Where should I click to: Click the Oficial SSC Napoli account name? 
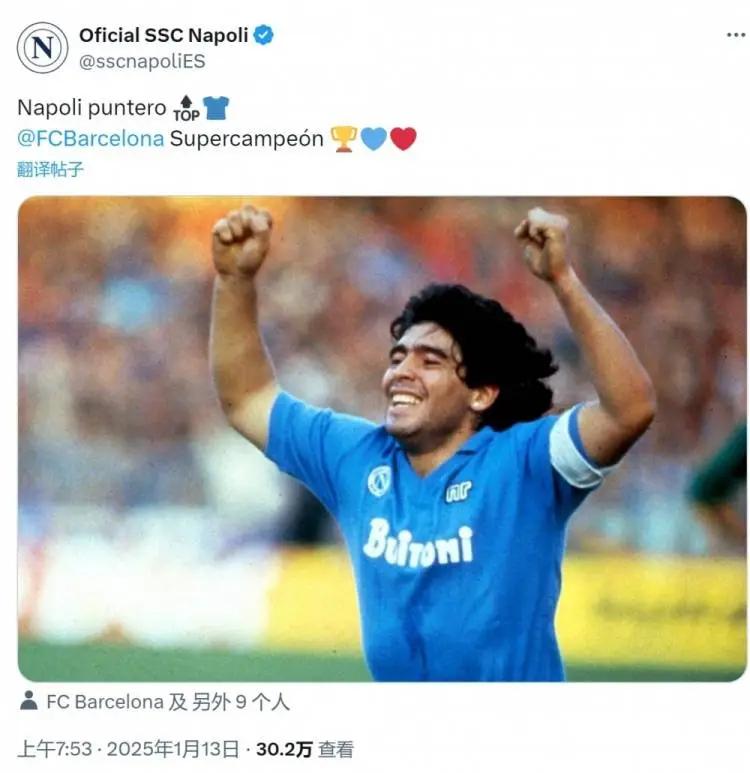tap(164, 35)
